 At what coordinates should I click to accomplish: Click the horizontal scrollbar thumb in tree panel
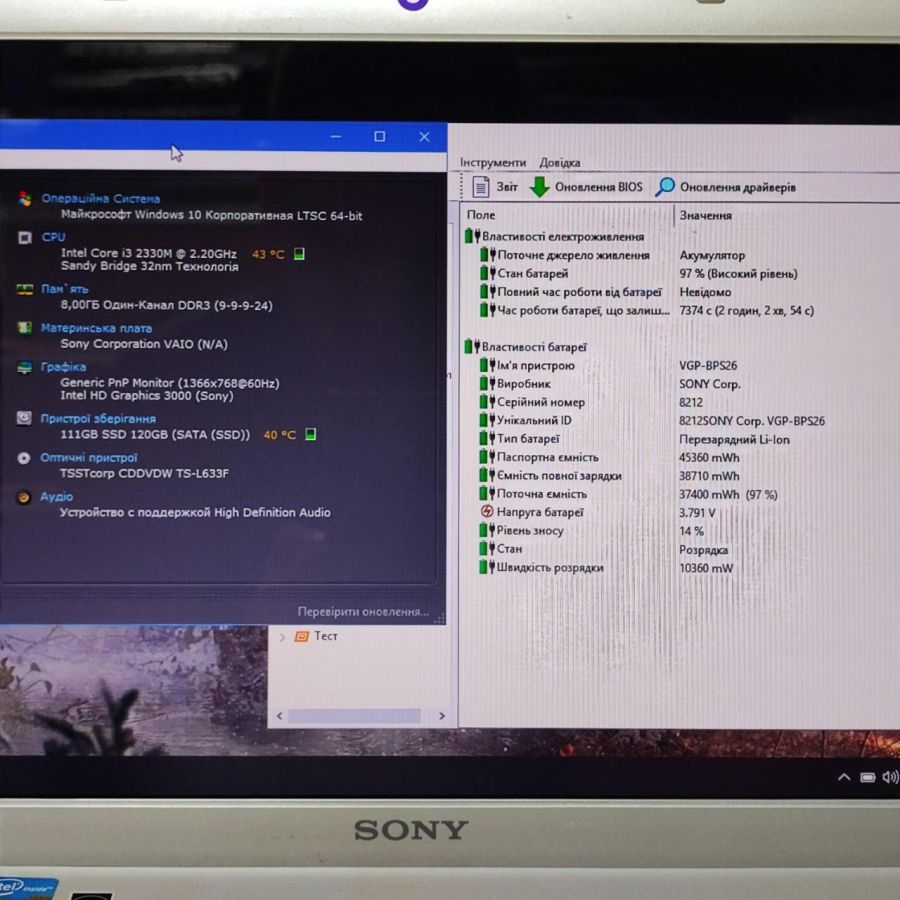tap(354, 716)
